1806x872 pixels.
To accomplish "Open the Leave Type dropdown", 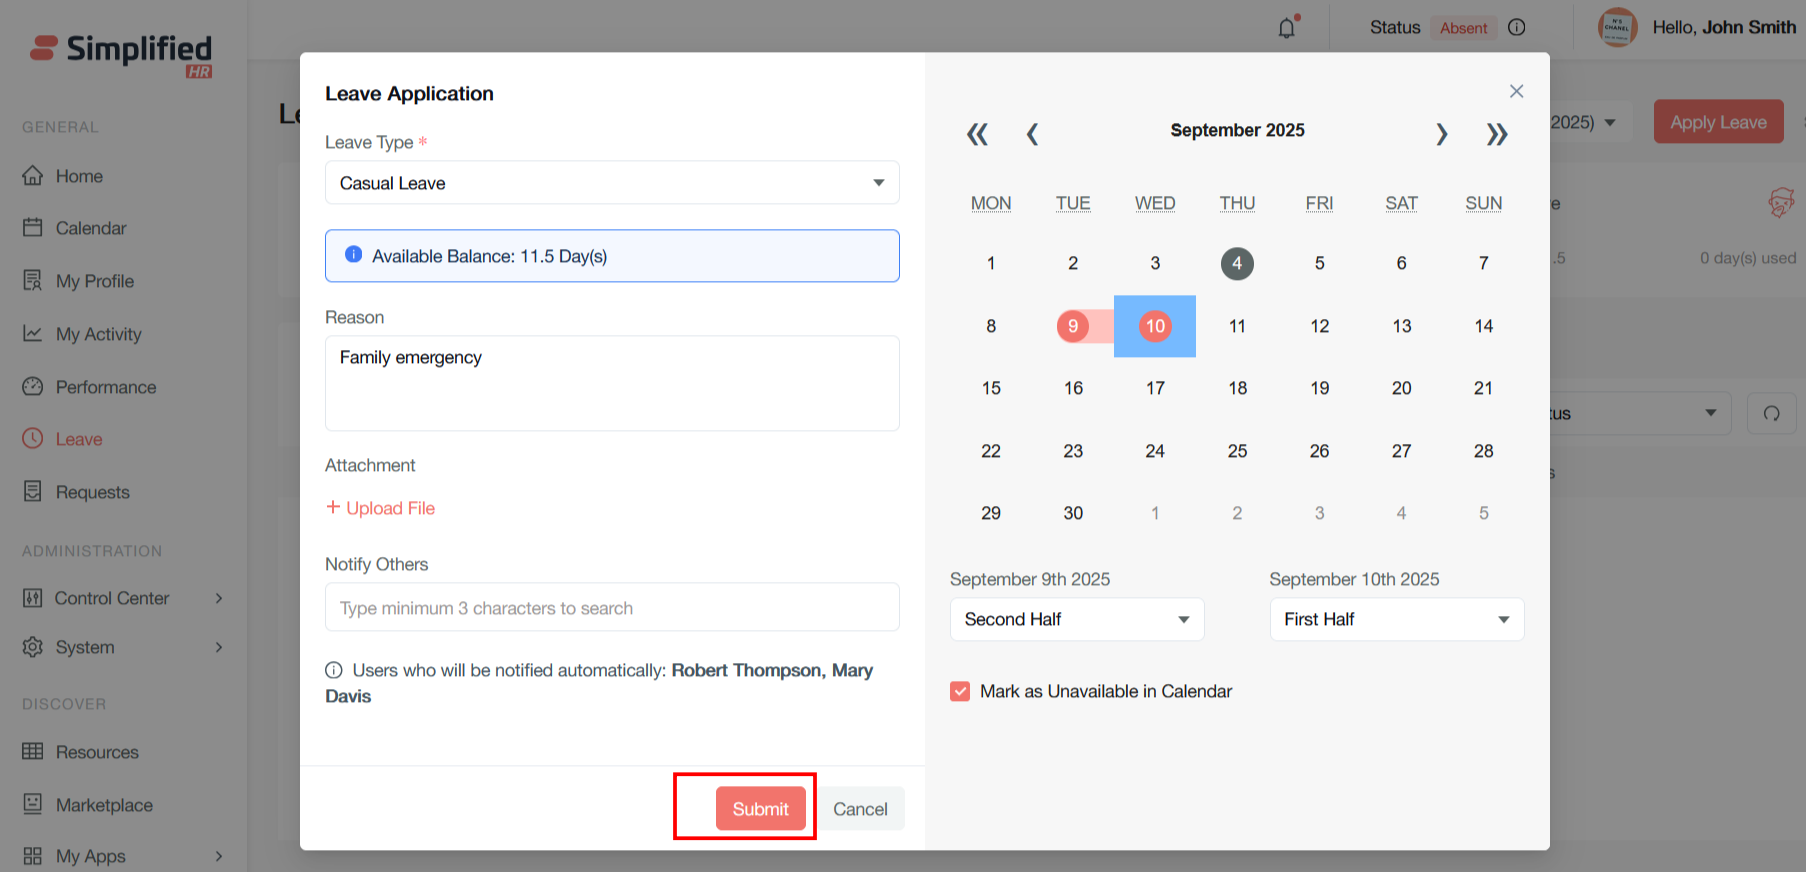I will (611, 183).
